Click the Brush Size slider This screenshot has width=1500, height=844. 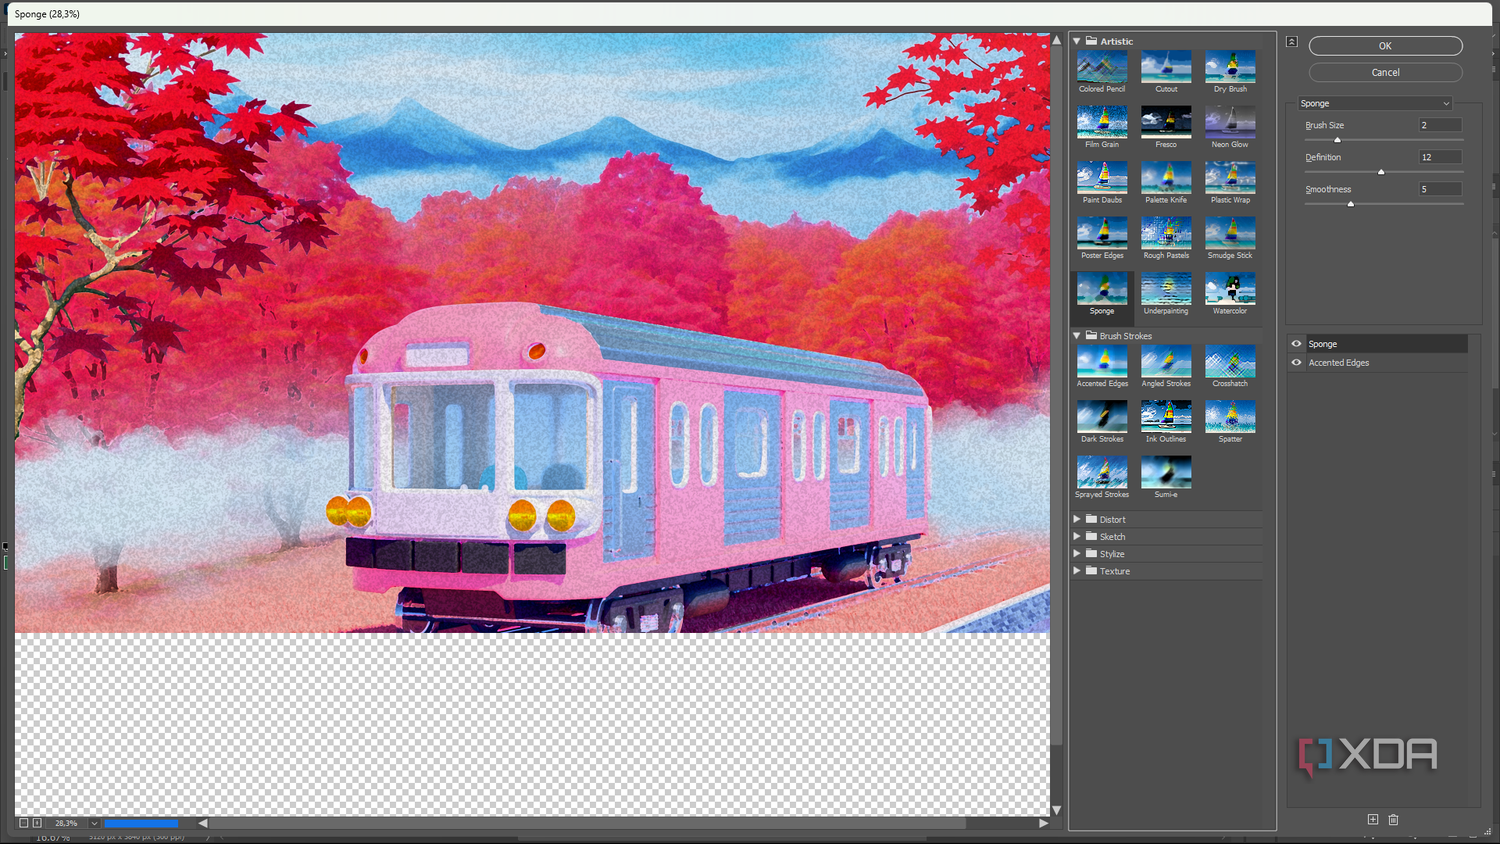tap(1384, 140)
